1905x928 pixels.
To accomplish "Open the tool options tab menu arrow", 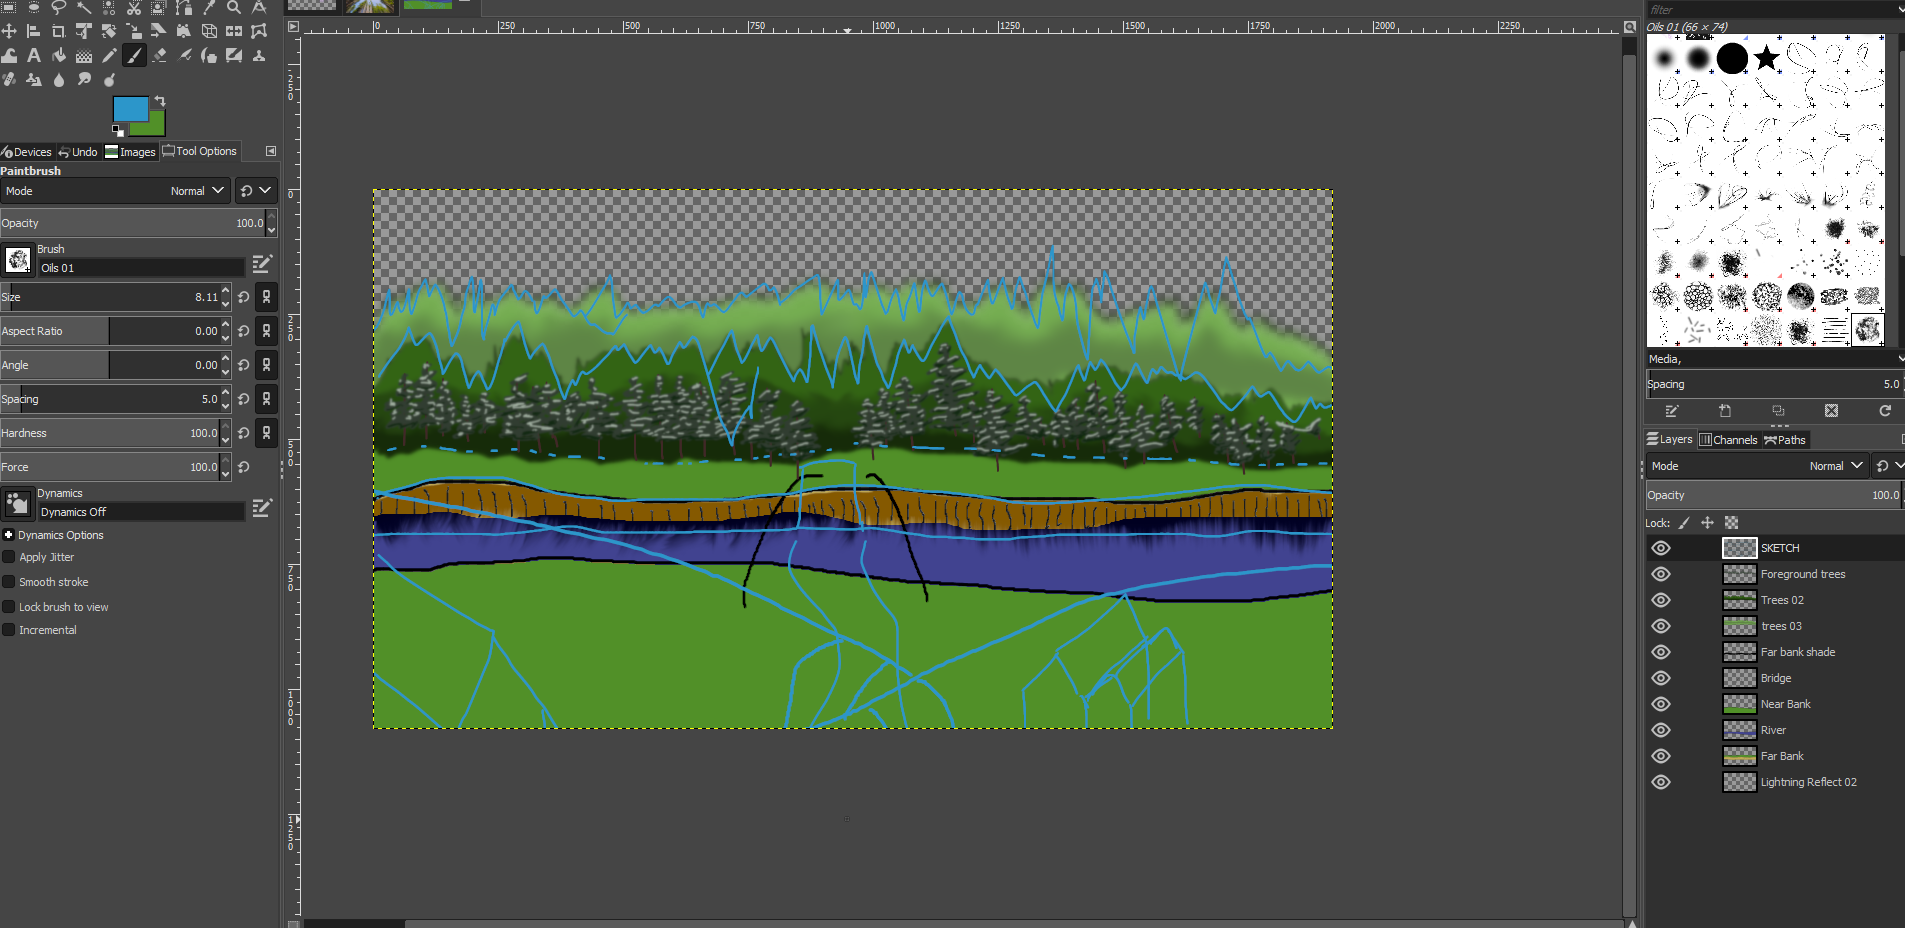I will (x=271, y=151).
